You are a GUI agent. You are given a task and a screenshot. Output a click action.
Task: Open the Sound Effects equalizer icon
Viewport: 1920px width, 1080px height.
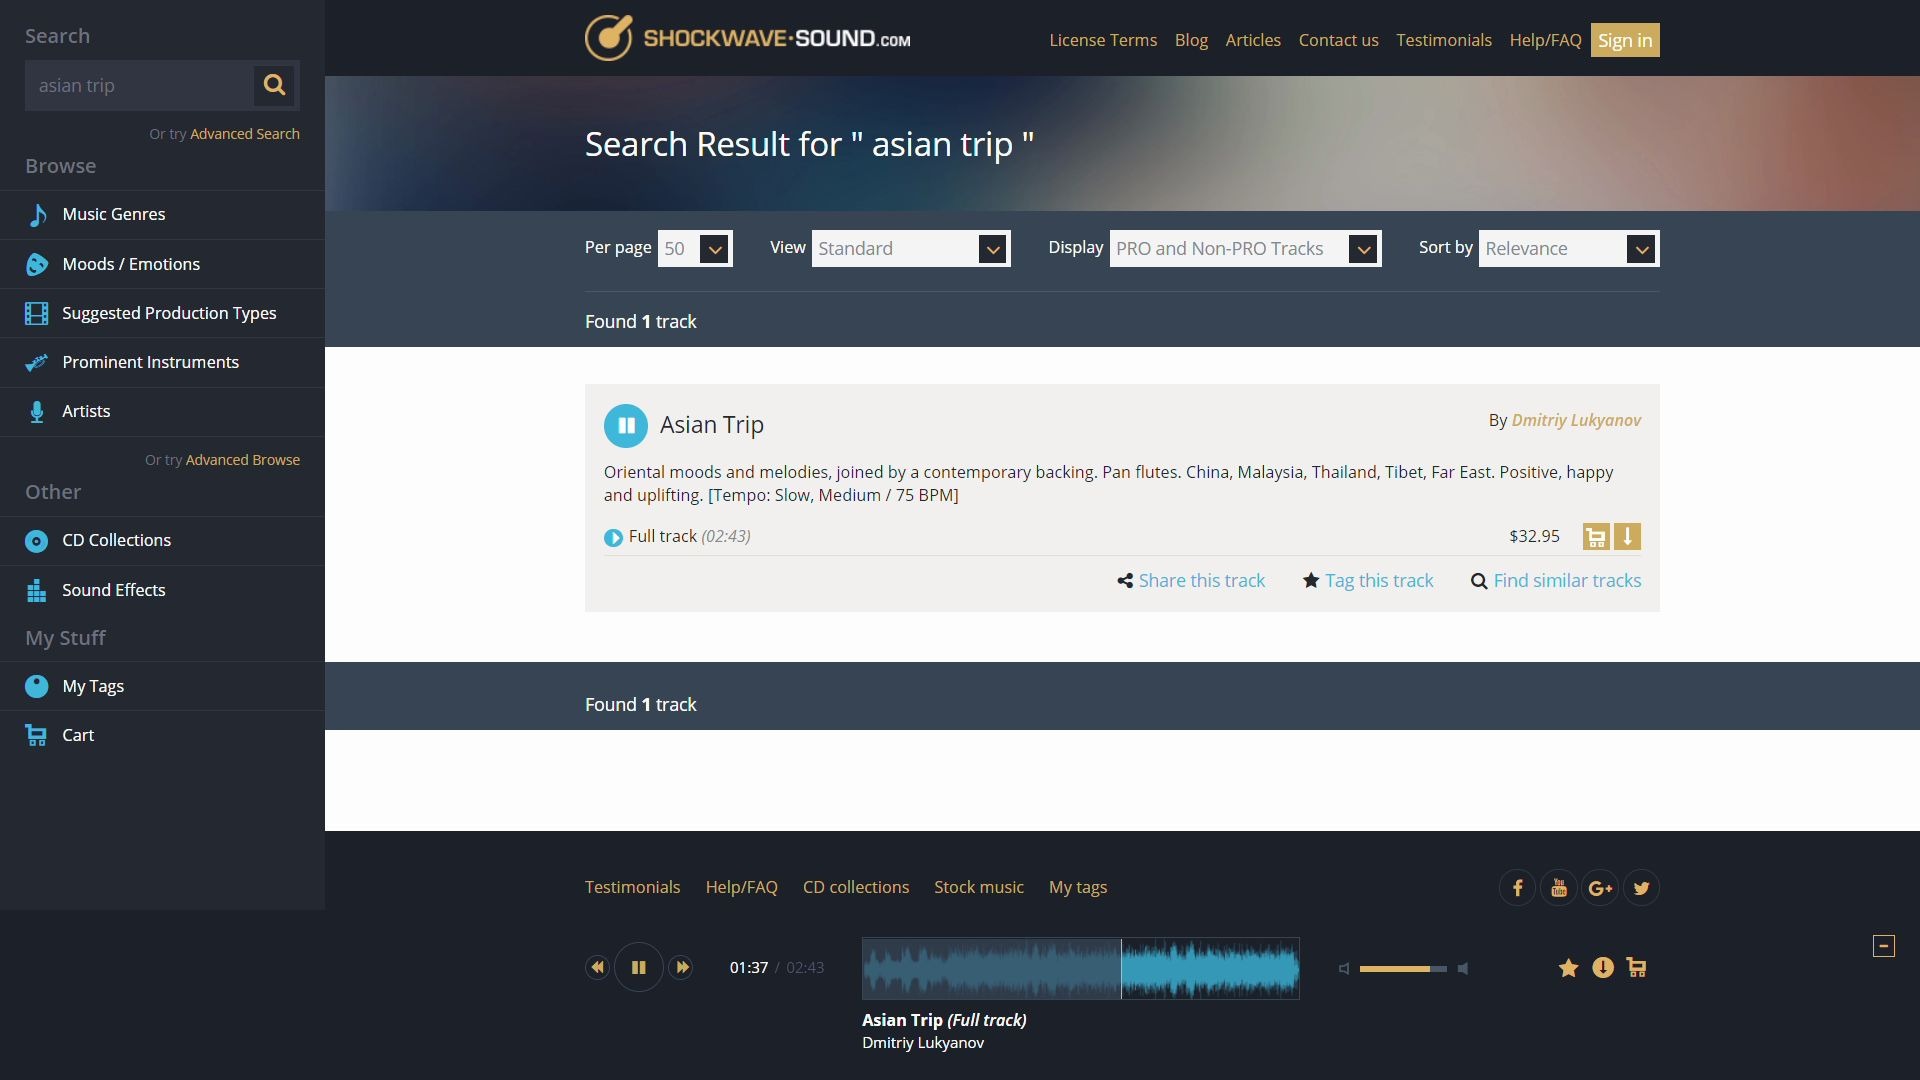coord(37,591)
